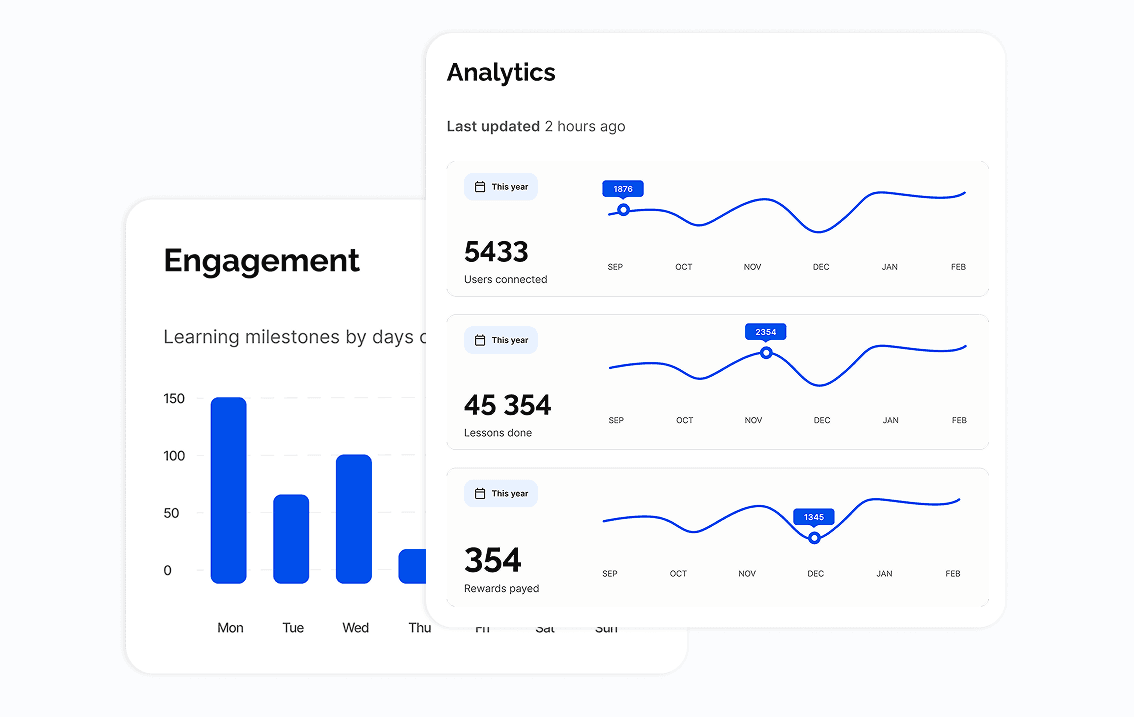Click the 'Wed' axis label
The width and height of the screenshot is (1134, 717).
pos(355,628)
